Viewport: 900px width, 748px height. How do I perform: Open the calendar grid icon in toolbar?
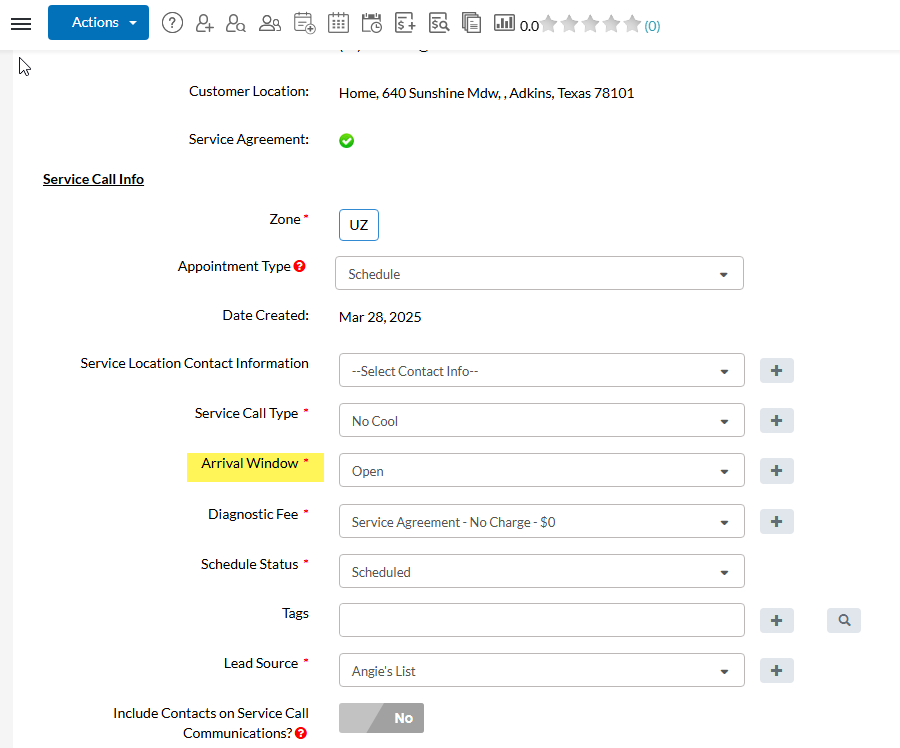click(338, 23)
